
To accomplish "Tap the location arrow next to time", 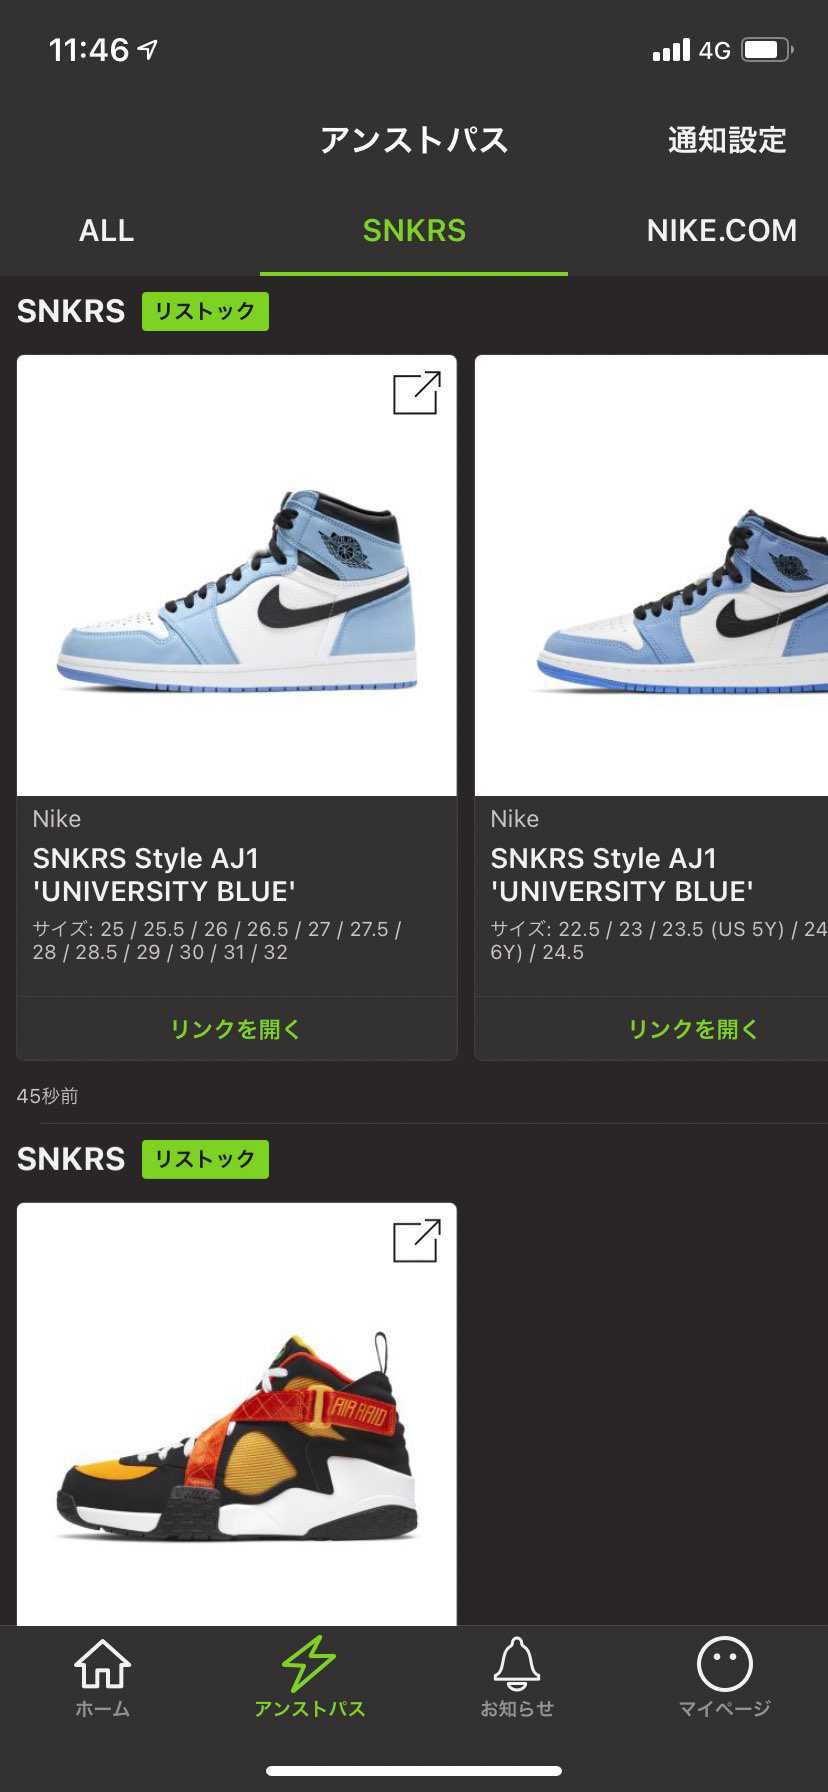I will (x=148, y=49).
